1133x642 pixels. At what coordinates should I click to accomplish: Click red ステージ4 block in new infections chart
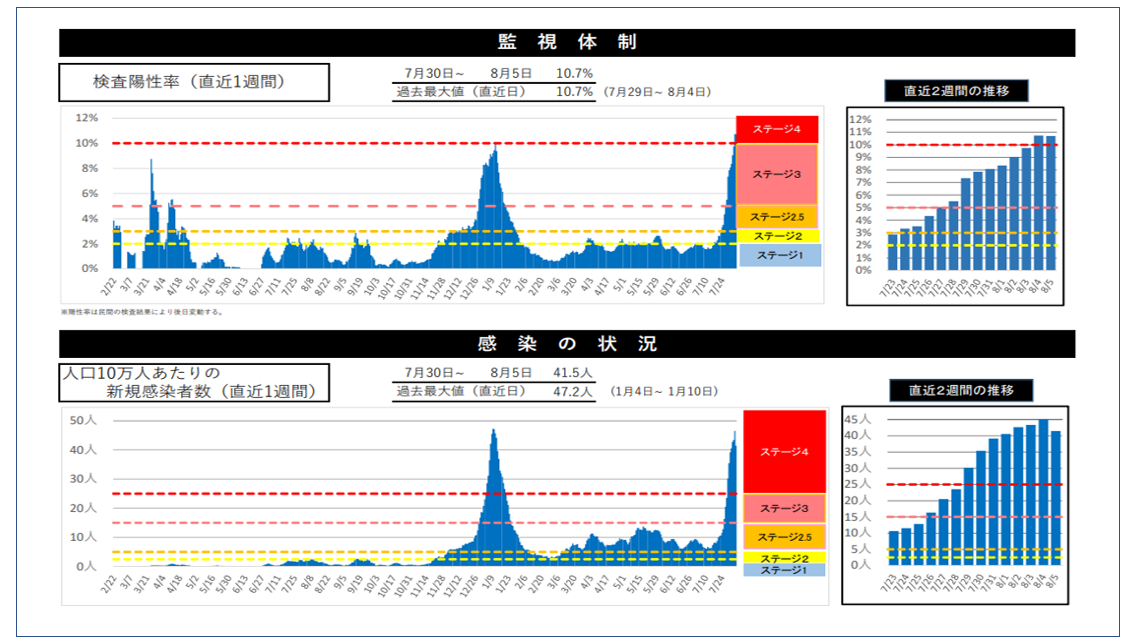[x=784, y=452]
